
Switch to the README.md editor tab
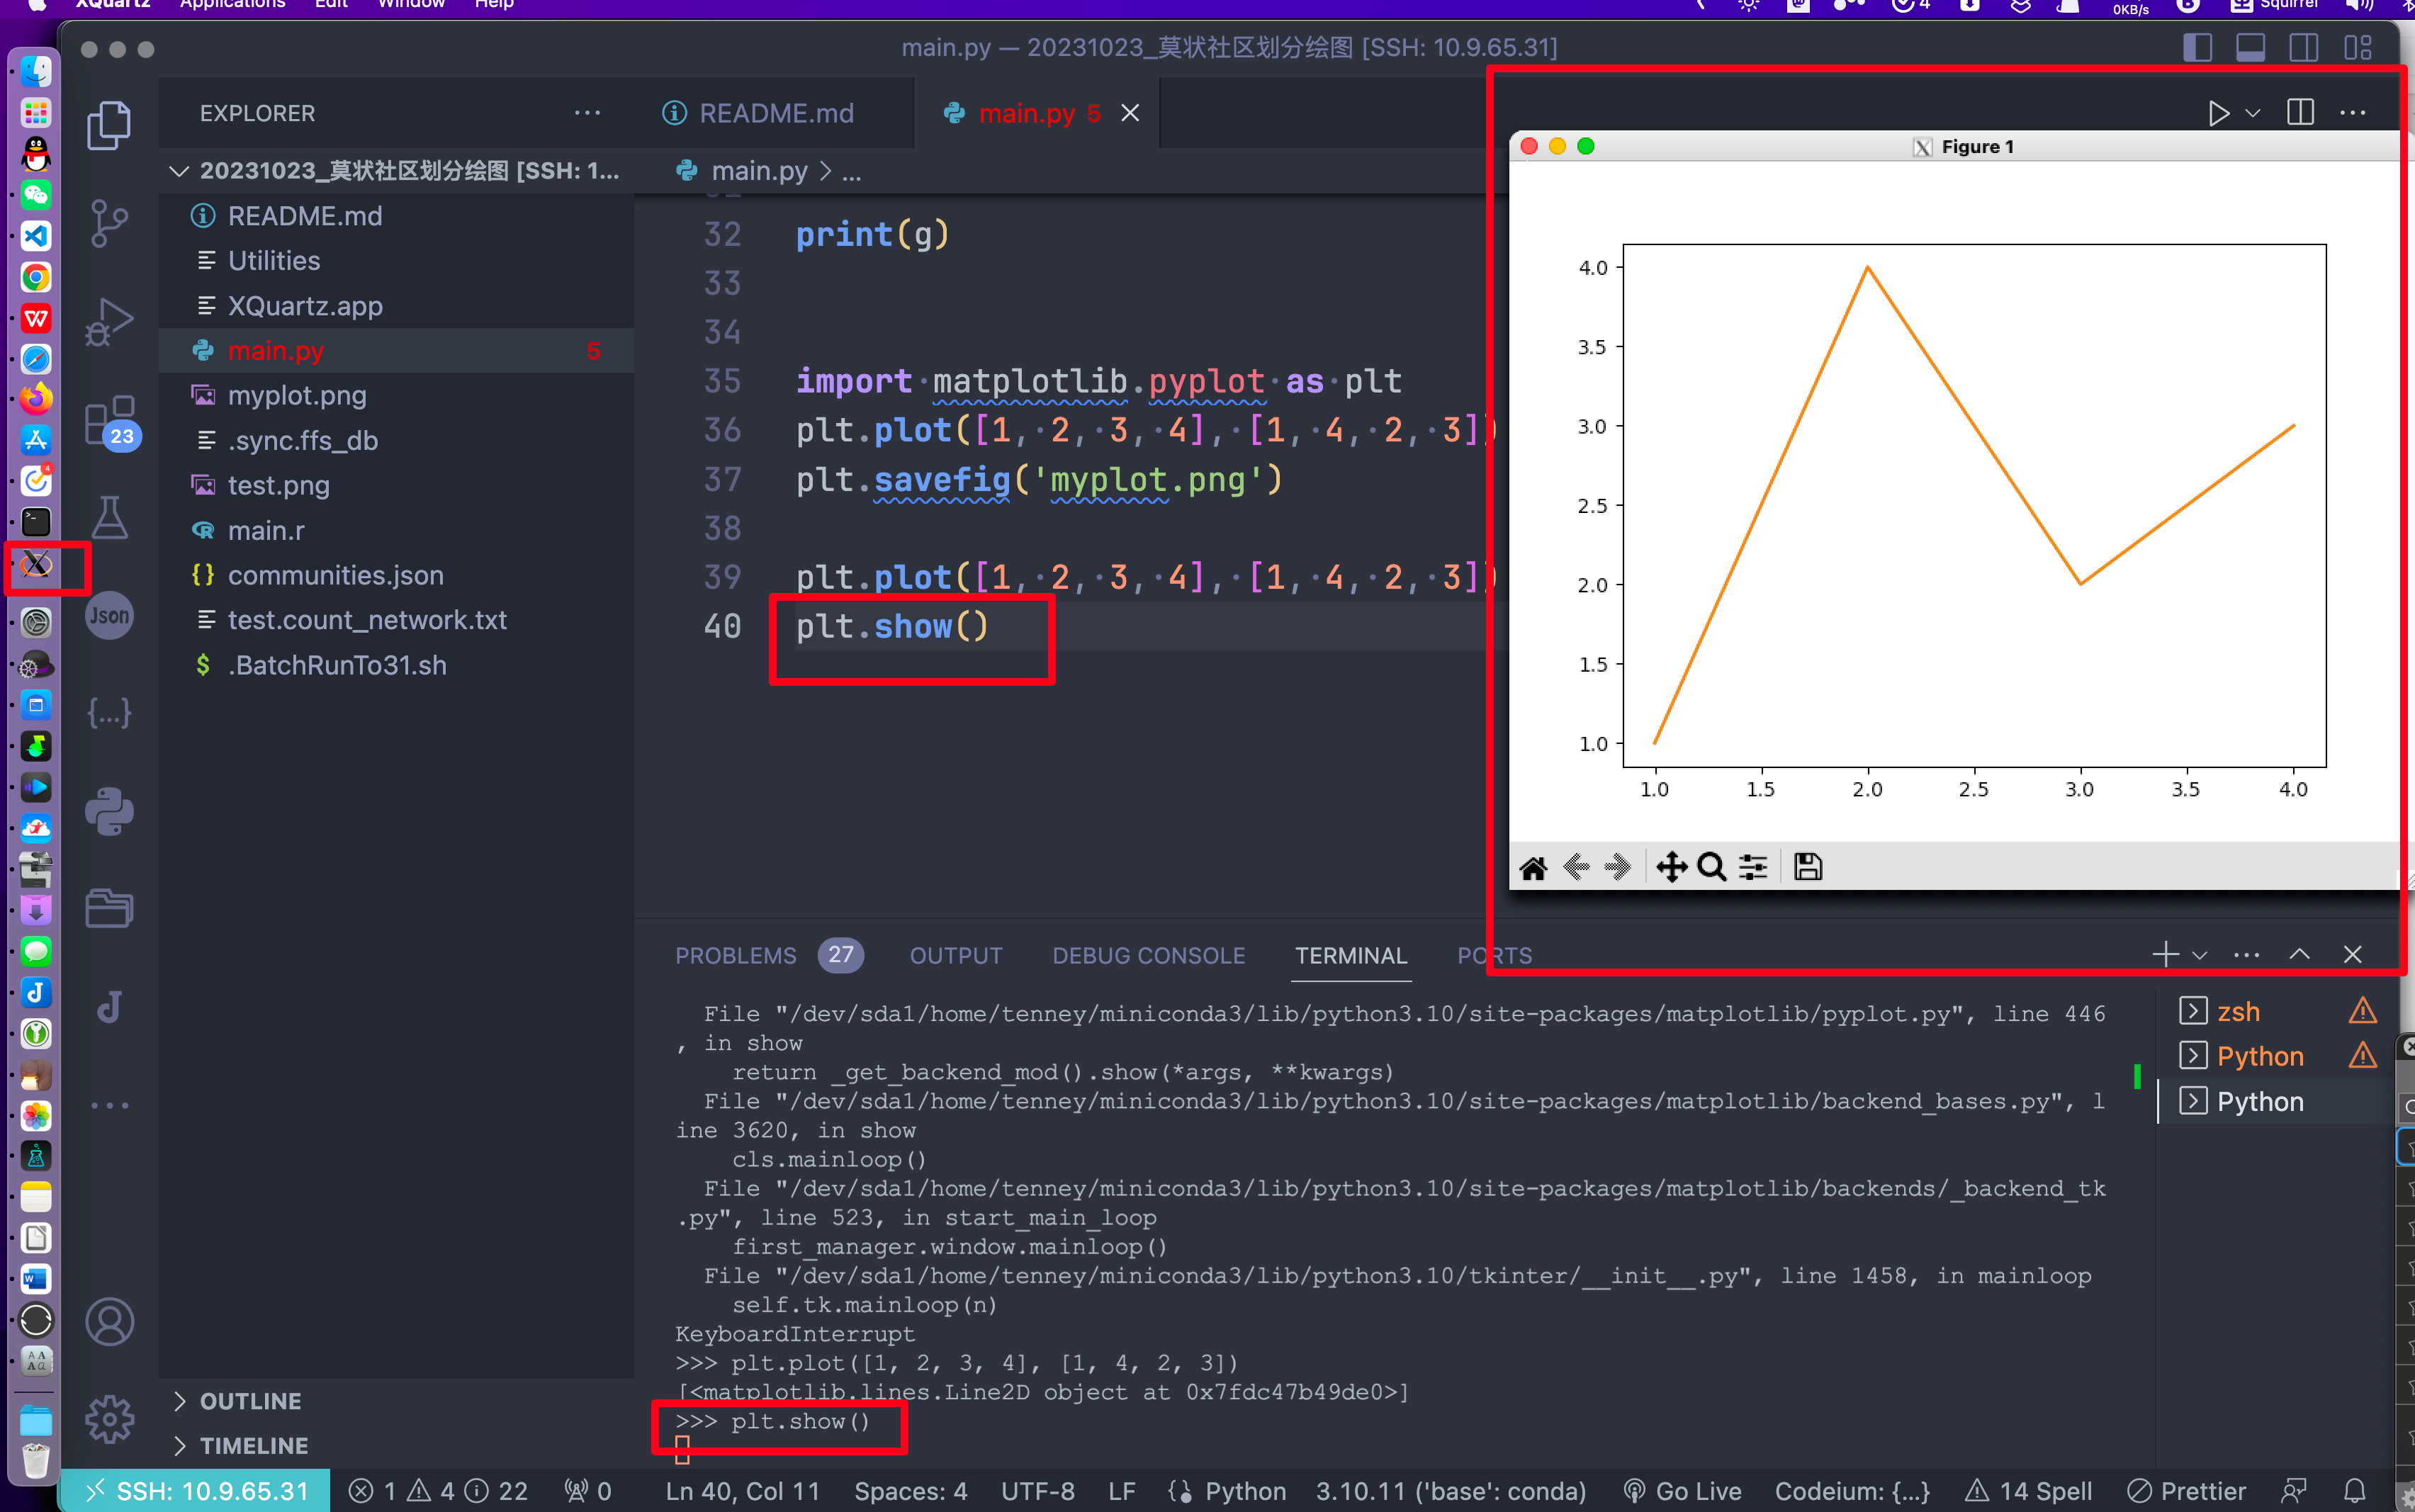[776, 112]
